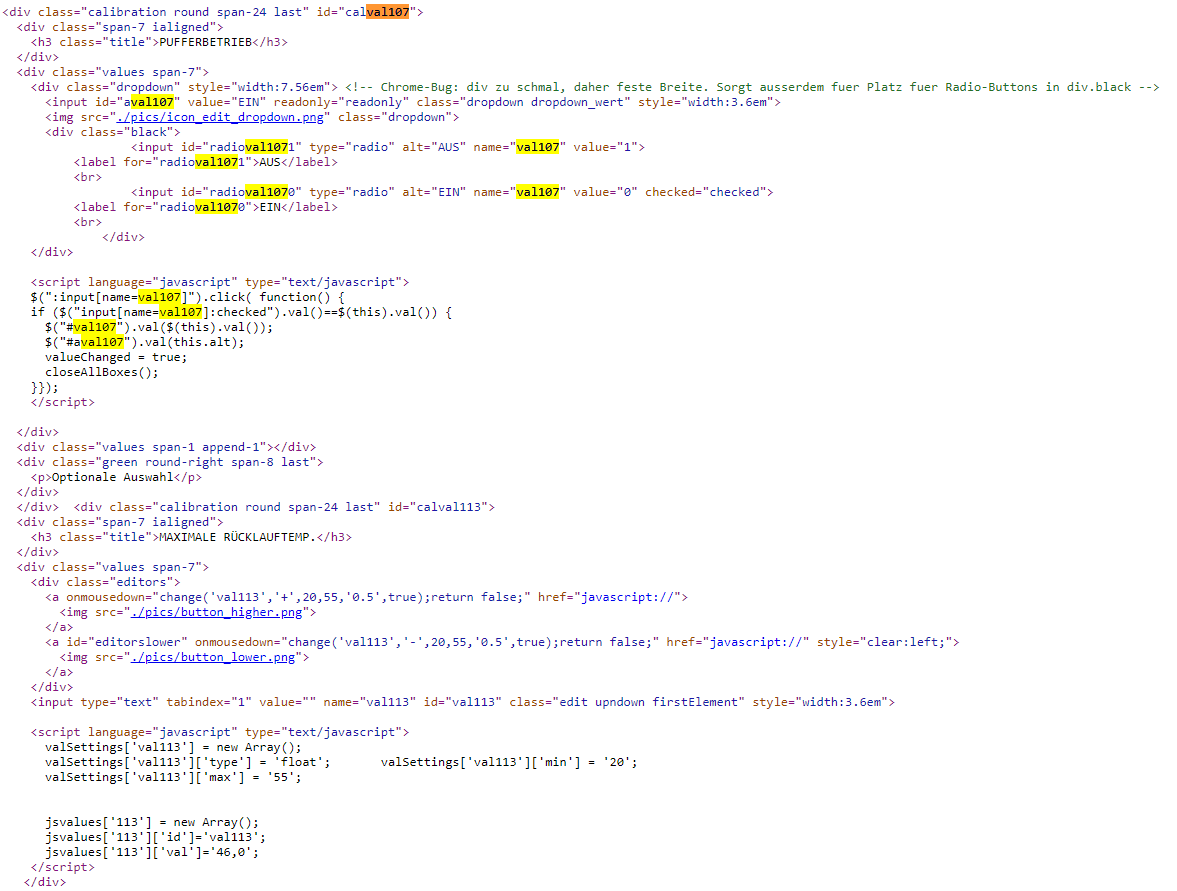Viewport: 1177px width, 891px height.
Task: Click the "valSettings['val113'] = new Array();" line
Action: (173, 748)
